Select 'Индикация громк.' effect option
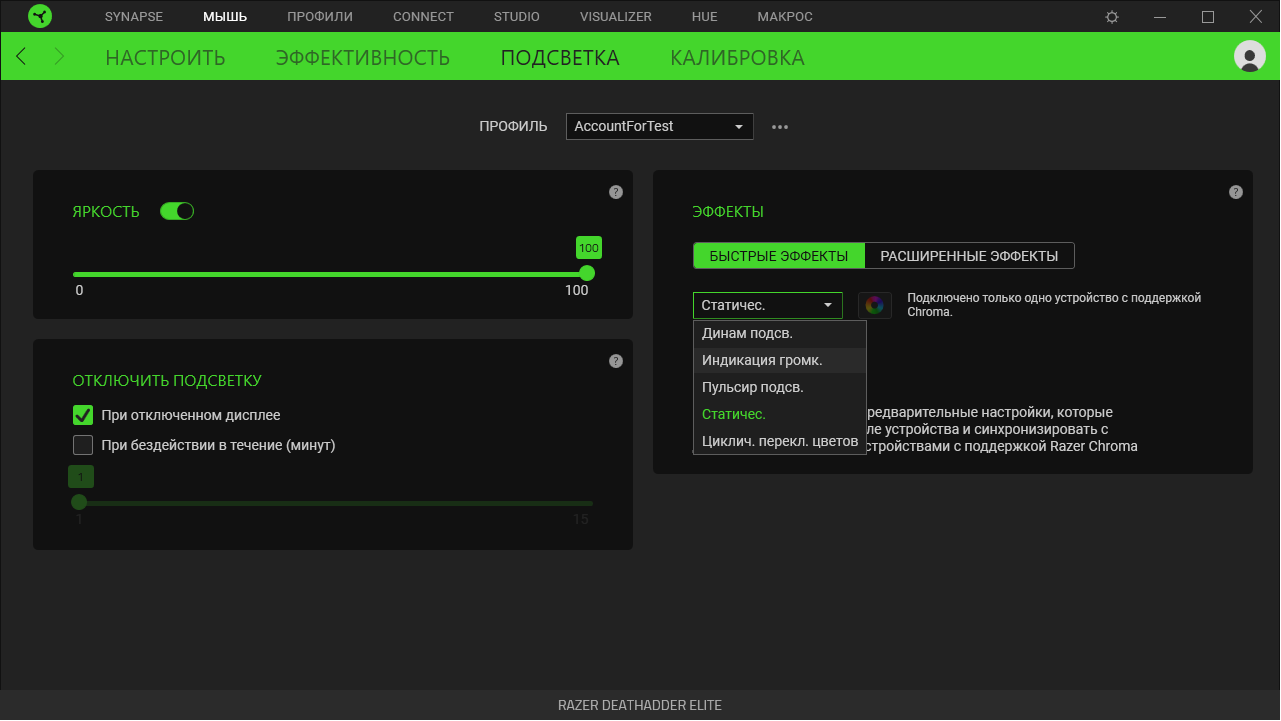Image resolution: width=1281 pixels, height=721 pixels. (x=780, y=360)
